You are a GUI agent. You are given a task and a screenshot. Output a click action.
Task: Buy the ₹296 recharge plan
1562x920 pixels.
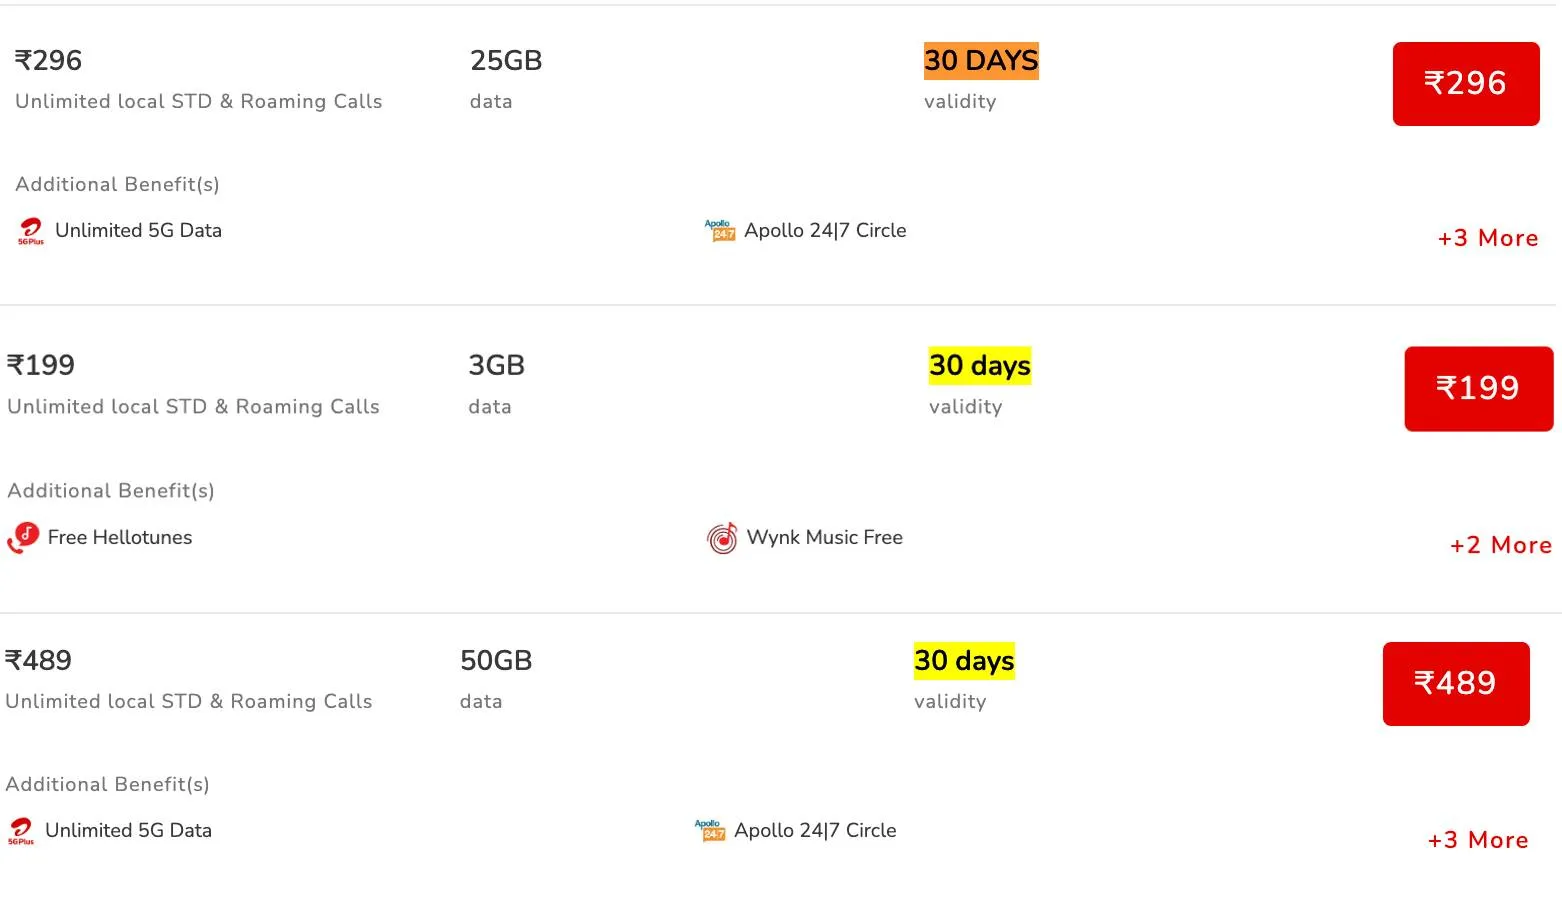[1466, 84]
